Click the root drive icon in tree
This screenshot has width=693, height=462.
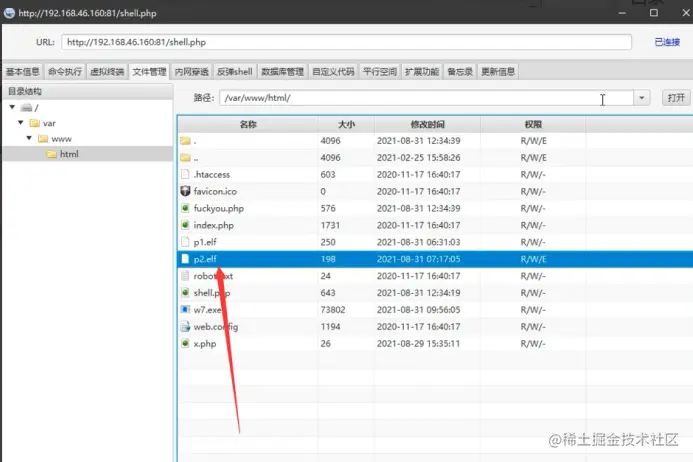26,107
